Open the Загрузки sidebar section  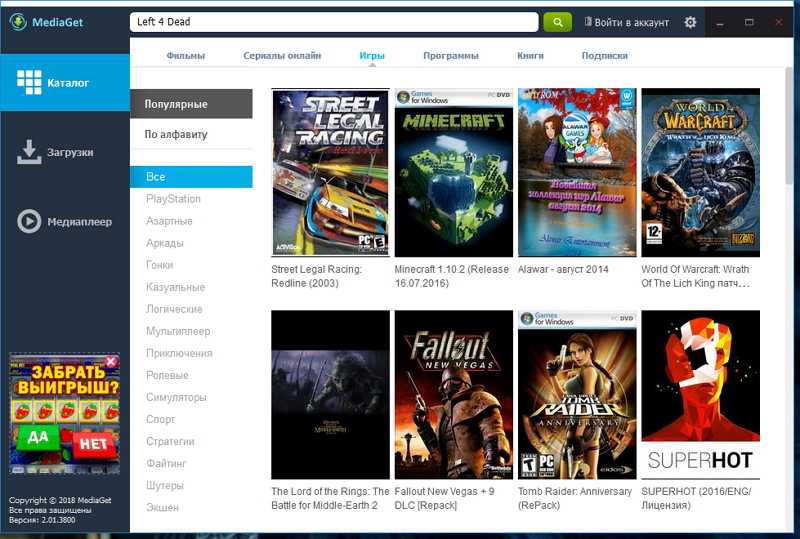click(65, 152)
